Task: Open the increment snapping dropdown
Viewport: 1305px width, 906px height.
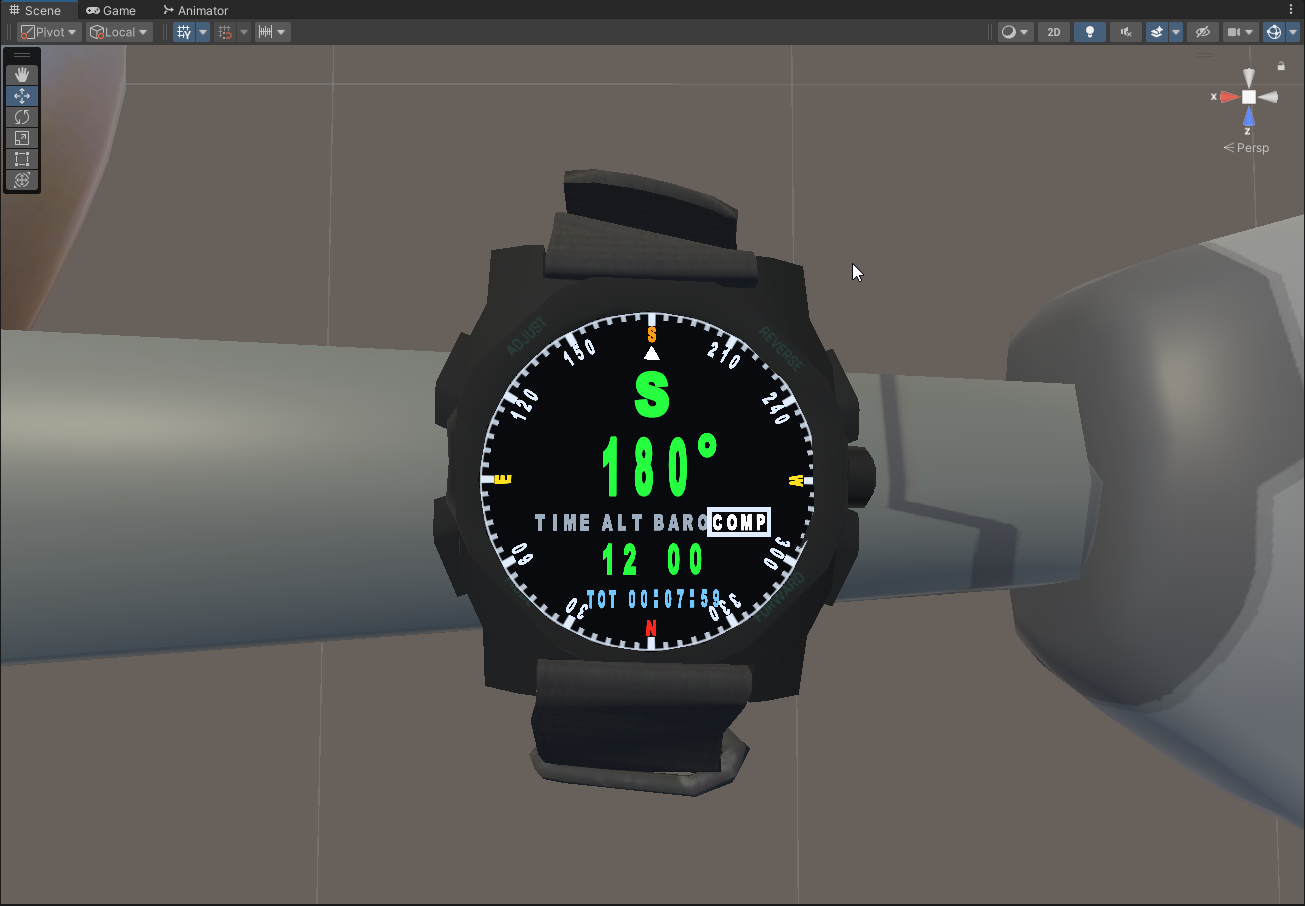Action: tap(272, 32)
